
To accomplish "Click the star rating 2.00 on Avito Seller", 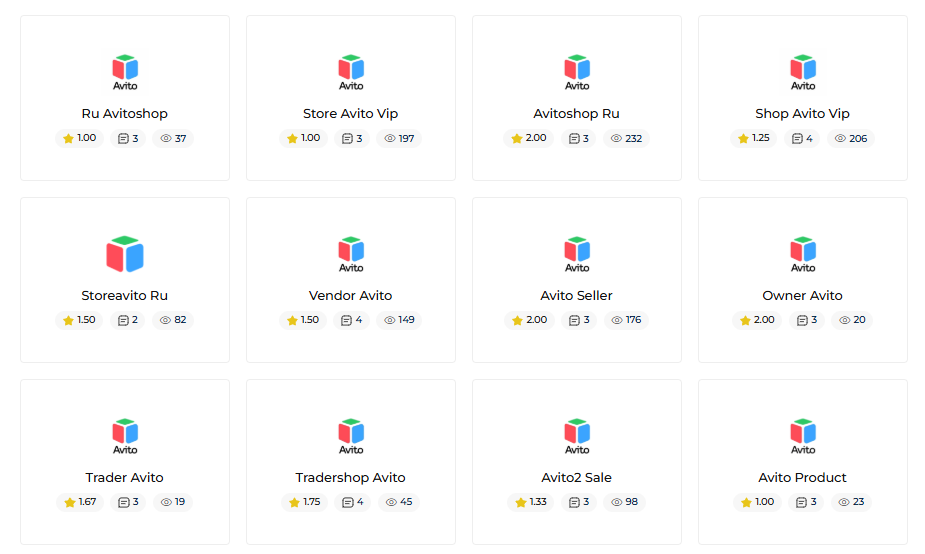I will (x=529, y=320).
